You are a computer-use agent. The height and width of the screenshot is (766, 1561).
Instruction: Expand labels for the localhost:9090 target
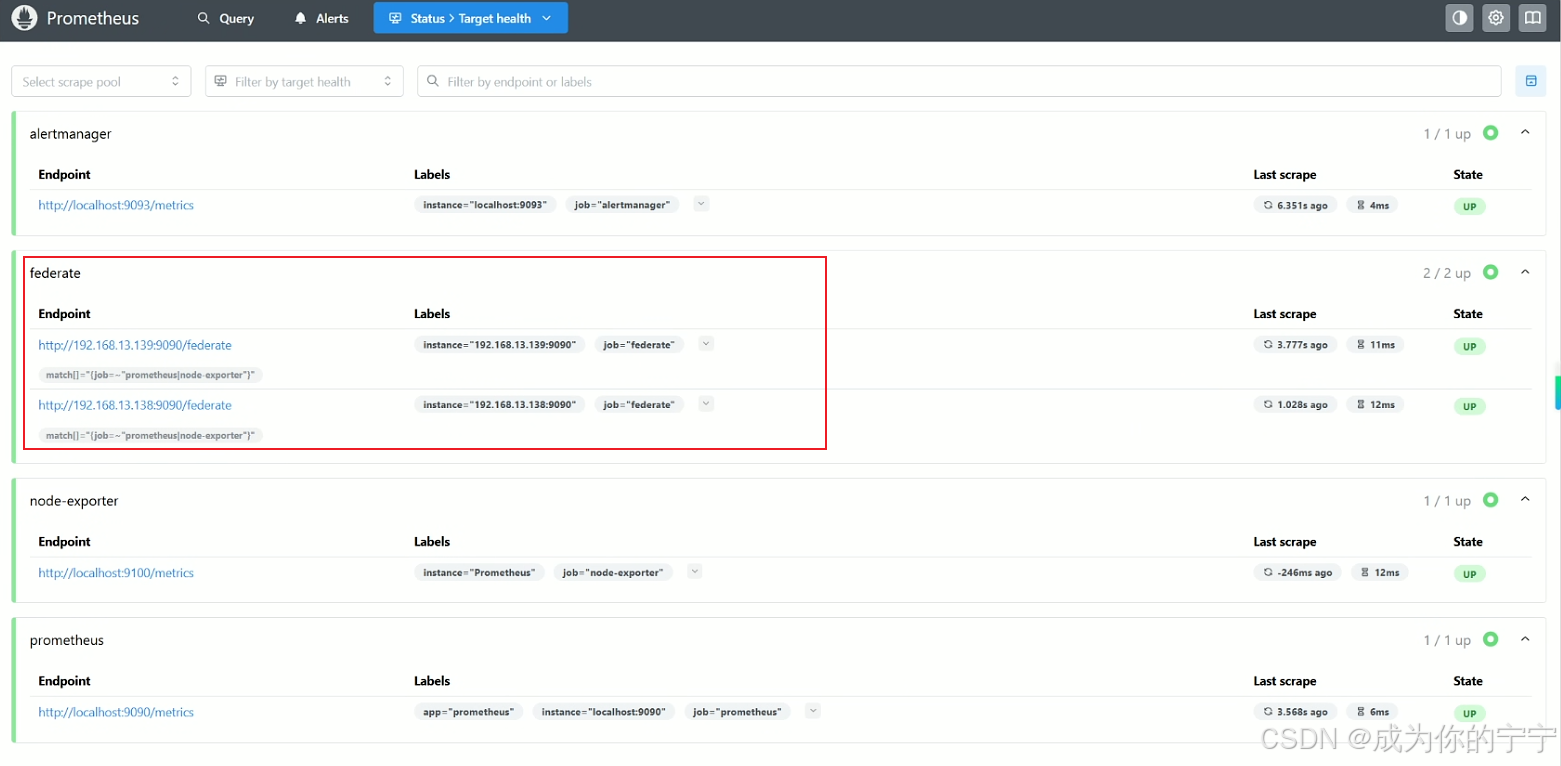(813, 711)
